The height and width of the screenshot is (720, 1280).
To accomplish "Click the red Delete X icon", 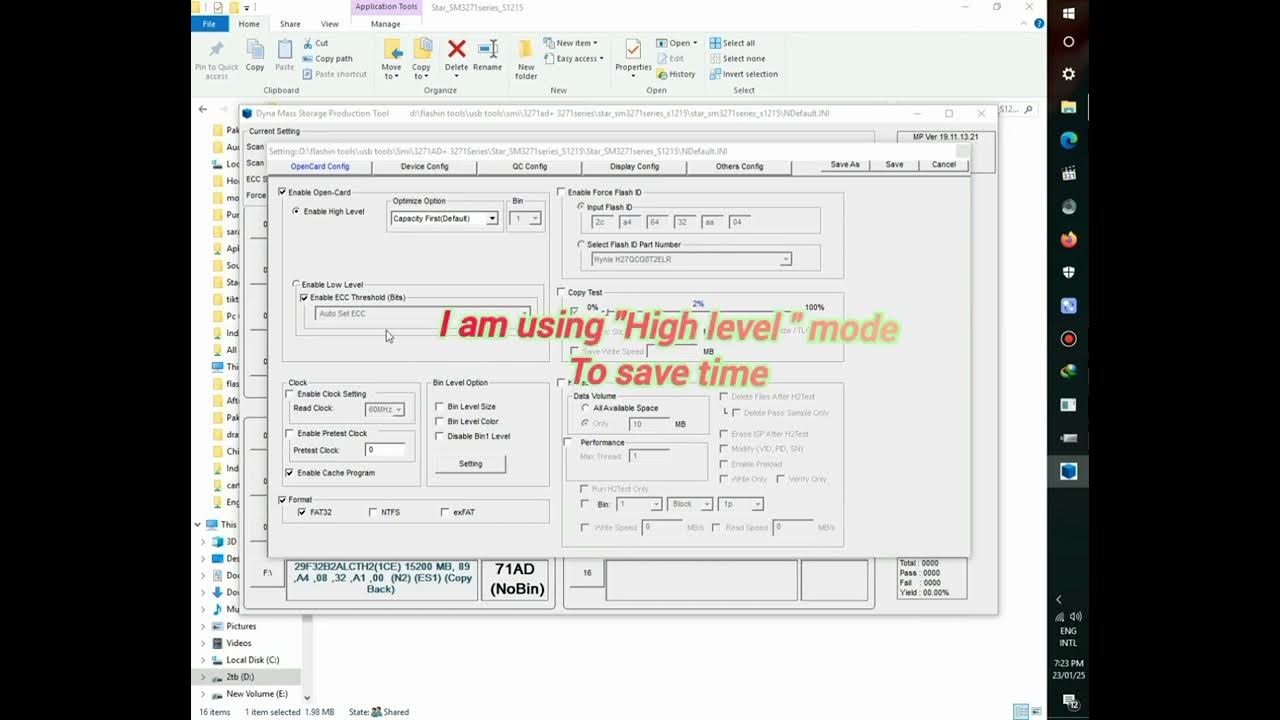I will point(456,49).
